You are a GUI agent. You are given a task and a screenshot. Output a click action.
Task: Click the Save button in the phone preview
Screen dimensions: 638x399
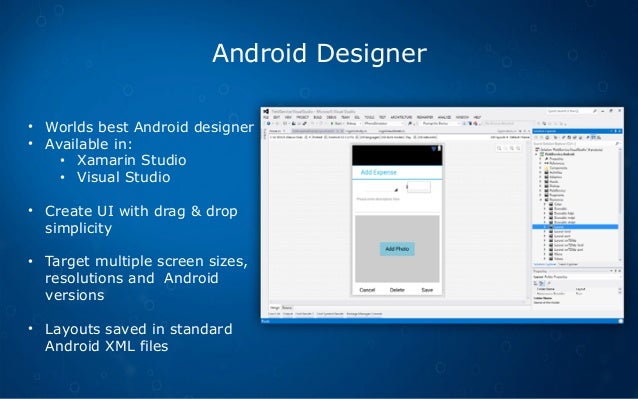tap(427, 290)
